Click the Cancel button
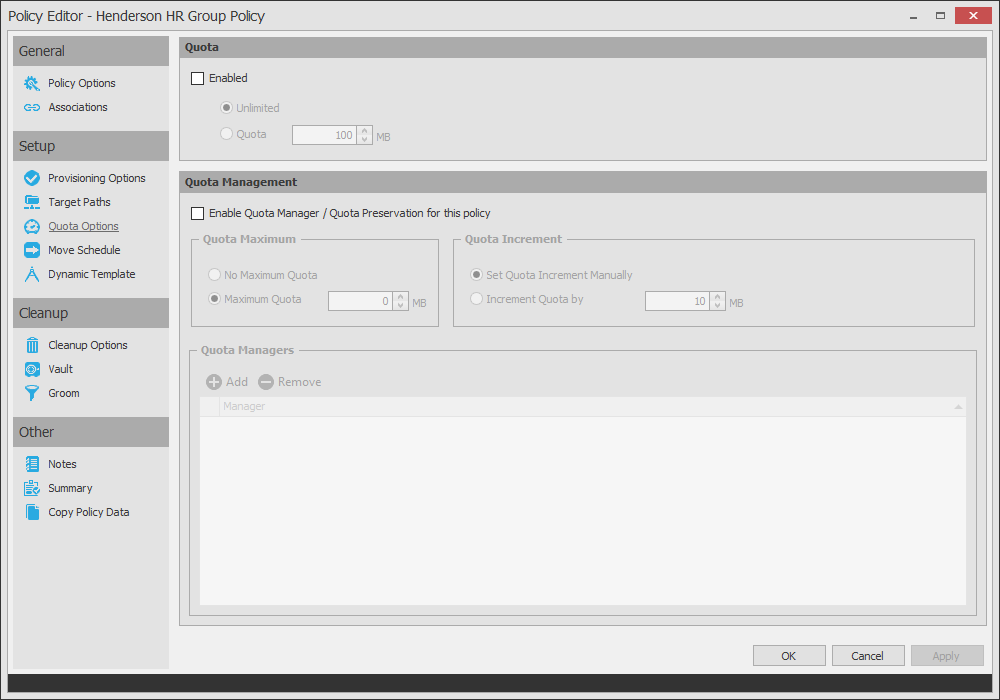The image size is (1000, 700). coord(867,656)
